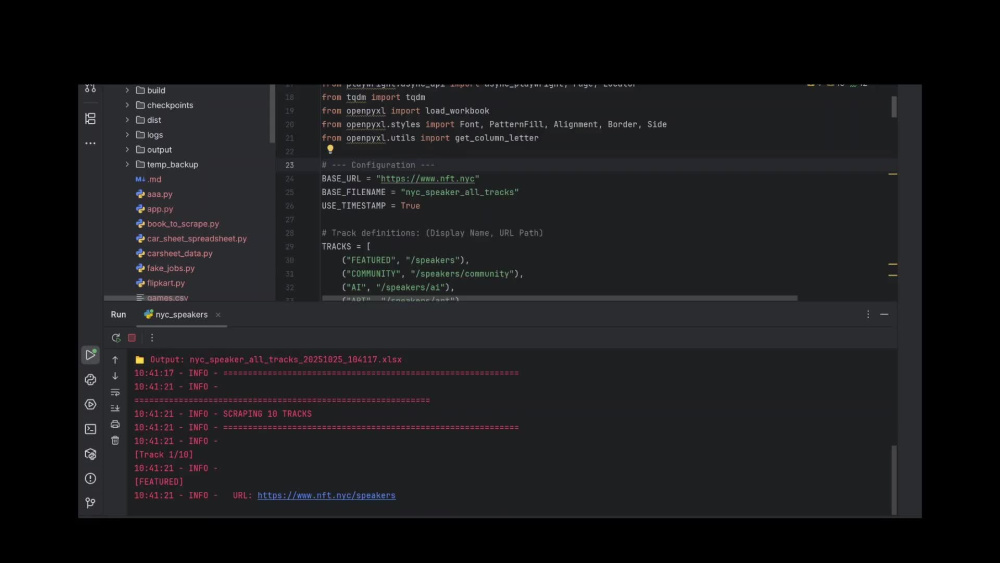
Task: Open the Python Console tool window
Action: (91, 379)
